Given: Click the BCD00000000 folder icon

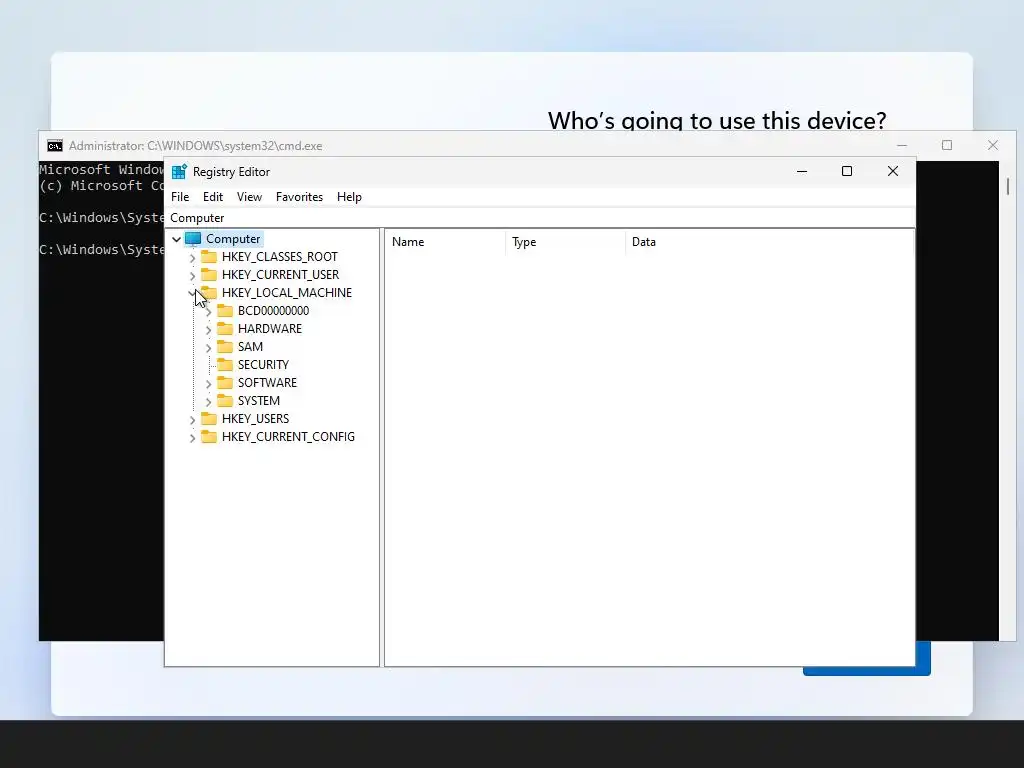Looking at the screenshot, I should pyautogui.click(x=225, y=310).
